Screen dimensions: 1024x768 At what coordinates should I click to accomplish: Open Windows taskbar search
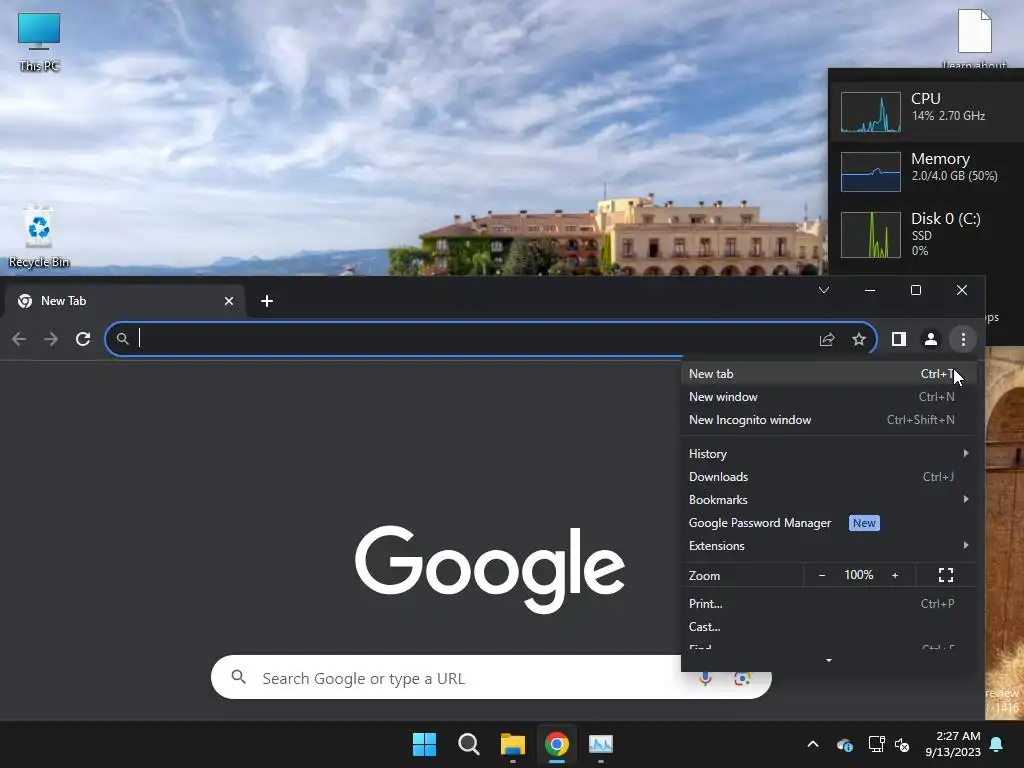(468, 744)
